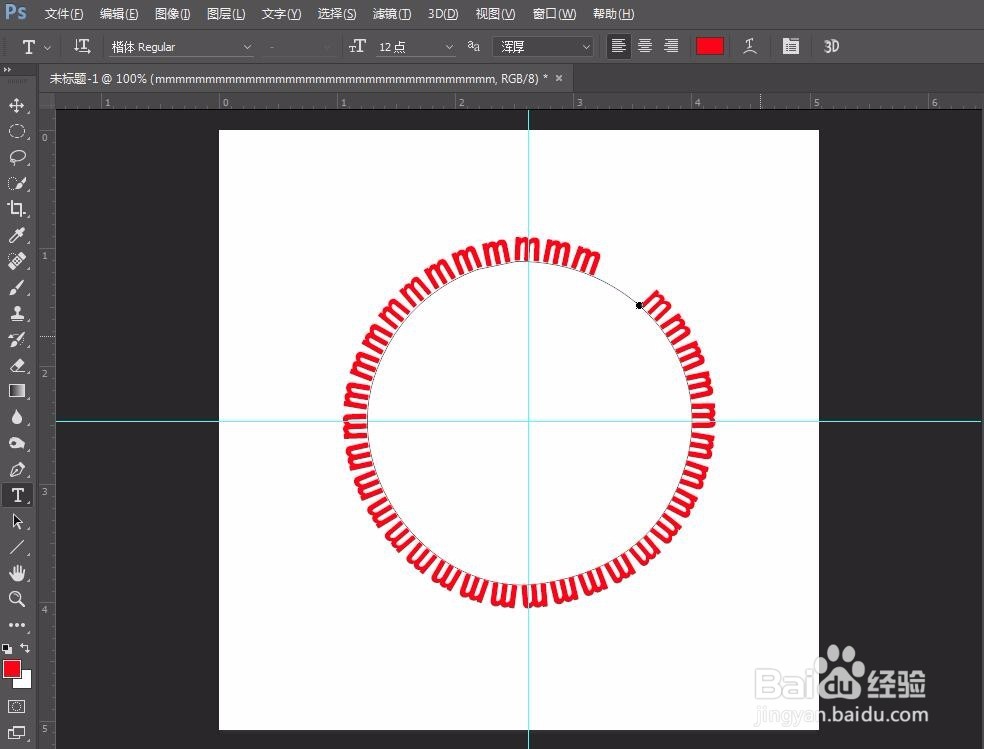Change the screen mode

coord(17,732)
